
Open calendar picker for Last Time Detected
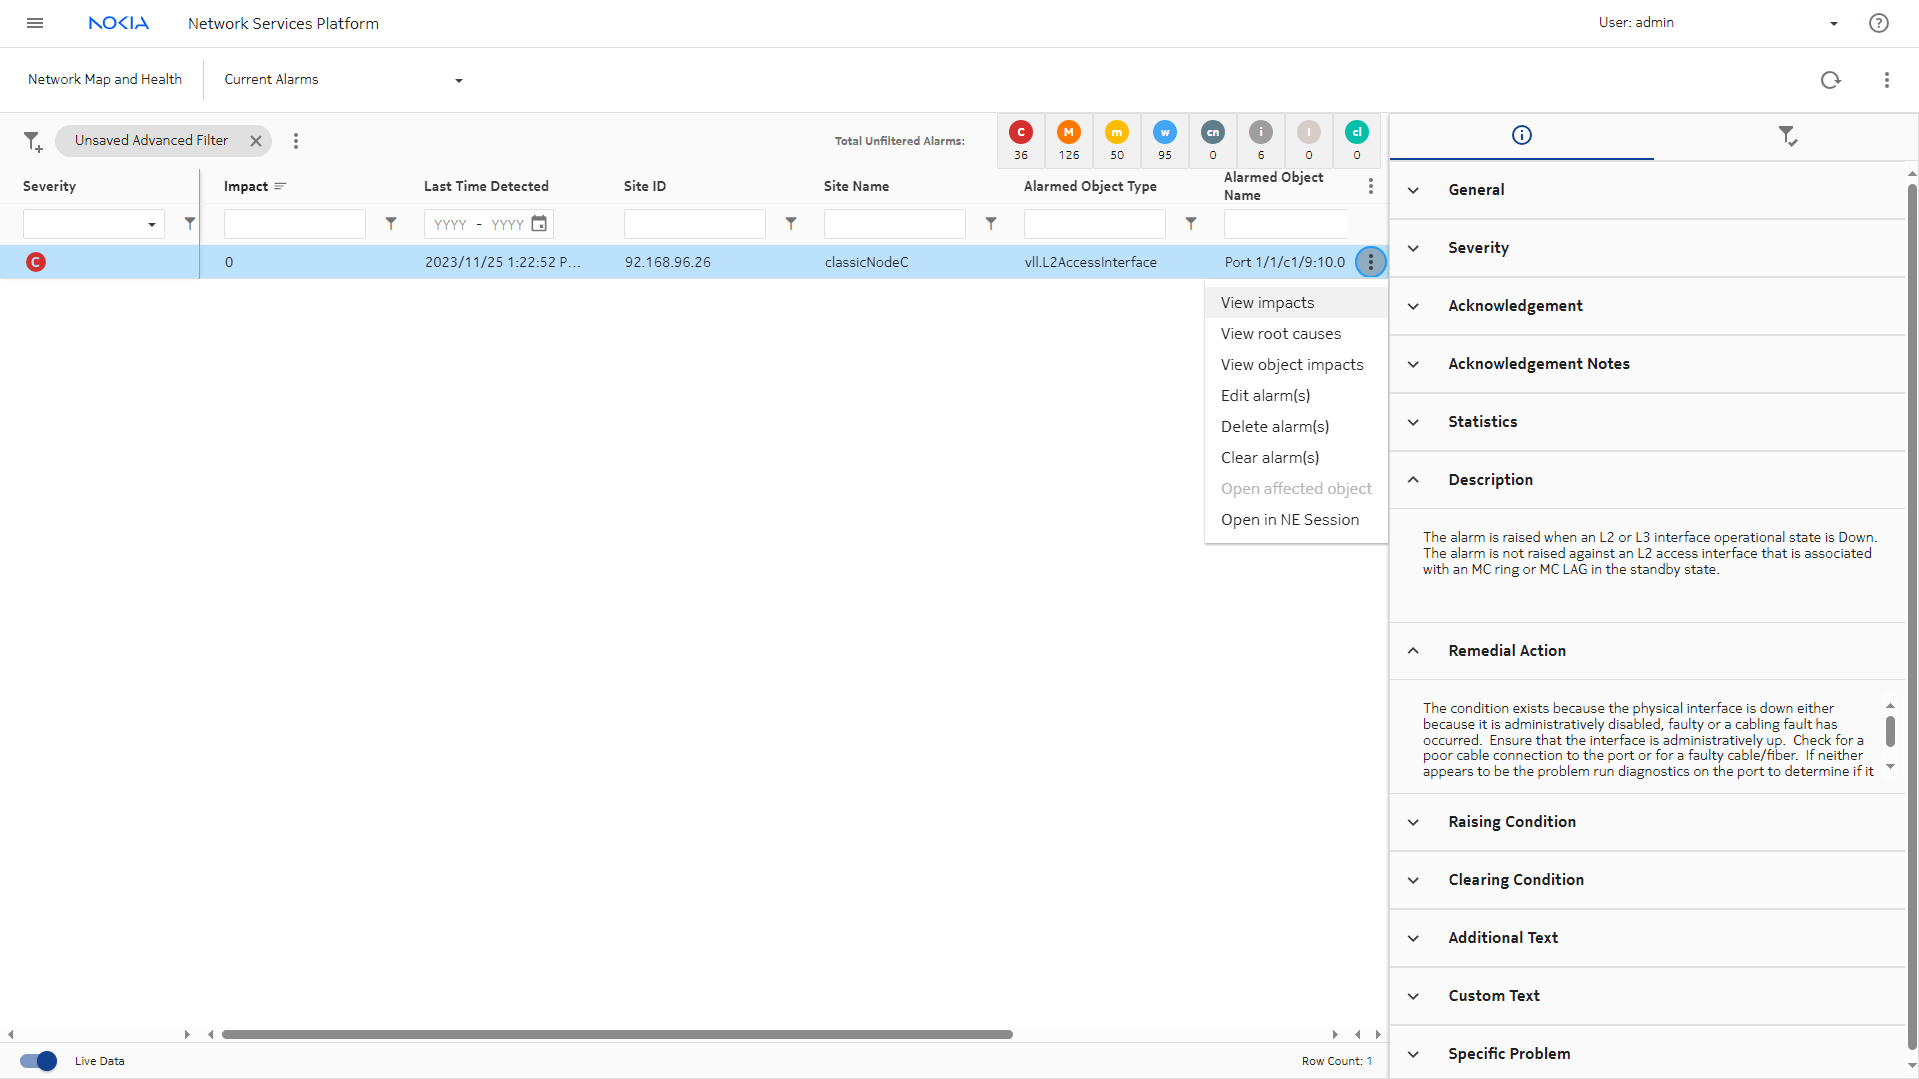(x=539, y=224)
